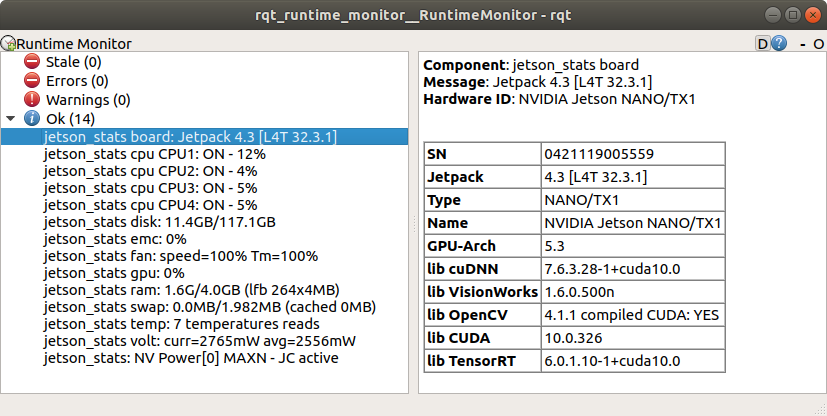Image resolution: width=827 pixels, height=416 pixels.
Task: Click the Component jetson_stats board line
Action: [x=531, y=65]
